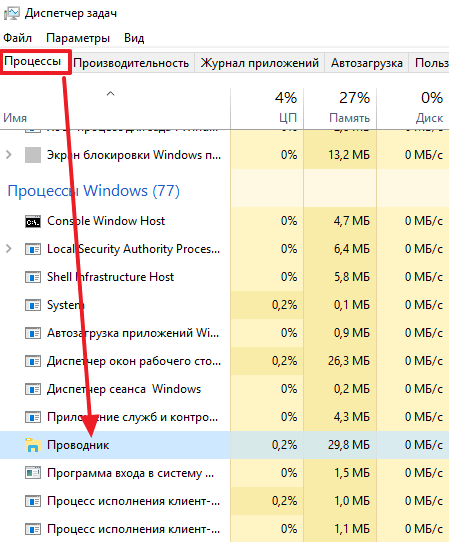This screenshot has height=542, width=449.
Task: Open the Файл menu
Action: (17, 38)
